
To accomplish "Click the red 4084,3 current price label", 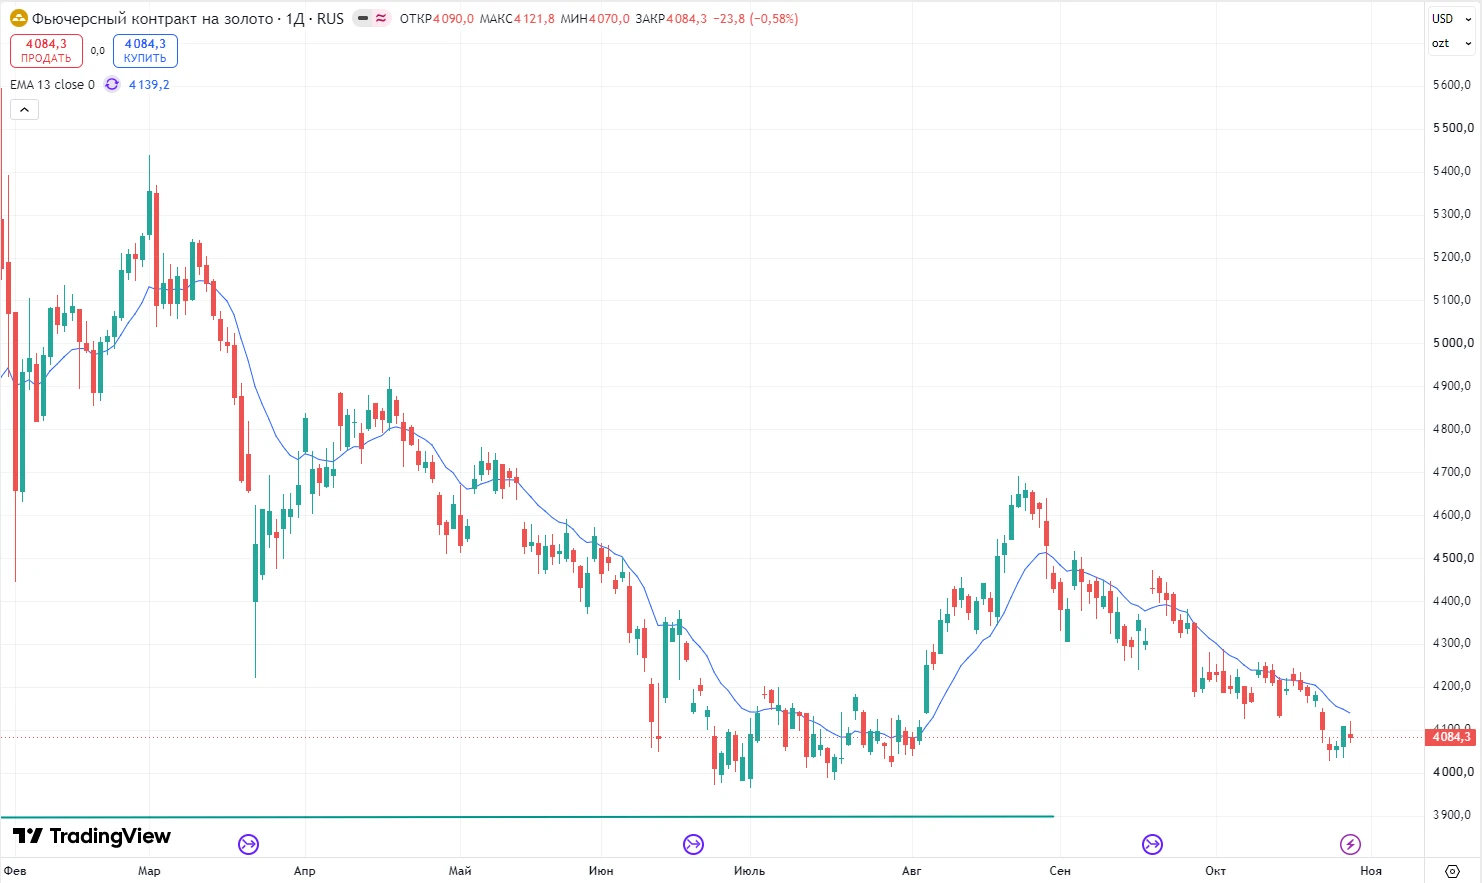I will (1451, 737).
